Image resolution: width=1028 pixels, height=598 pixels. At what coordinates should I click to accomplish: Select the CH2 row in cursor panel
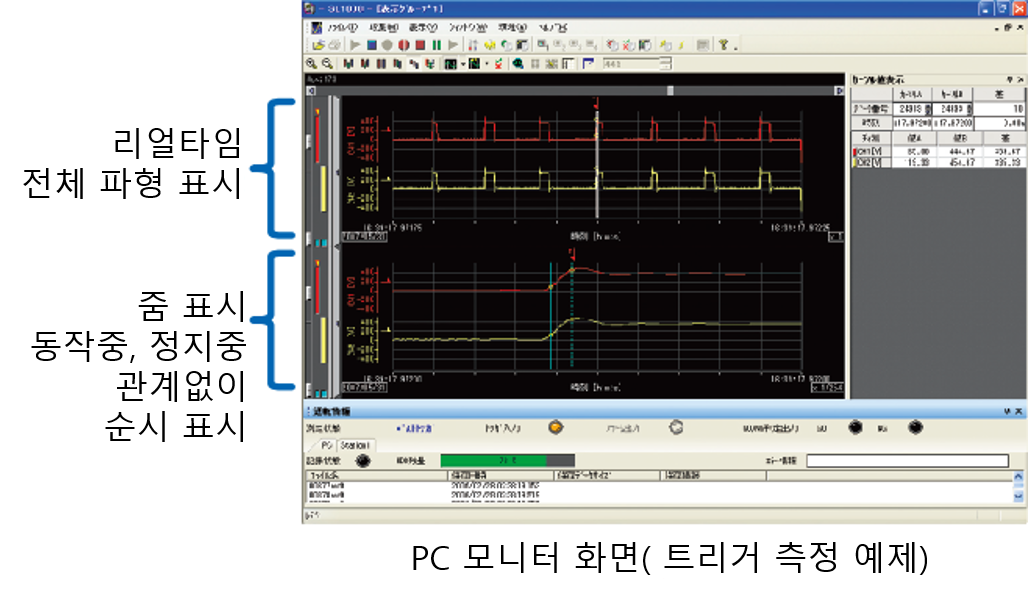938,162
